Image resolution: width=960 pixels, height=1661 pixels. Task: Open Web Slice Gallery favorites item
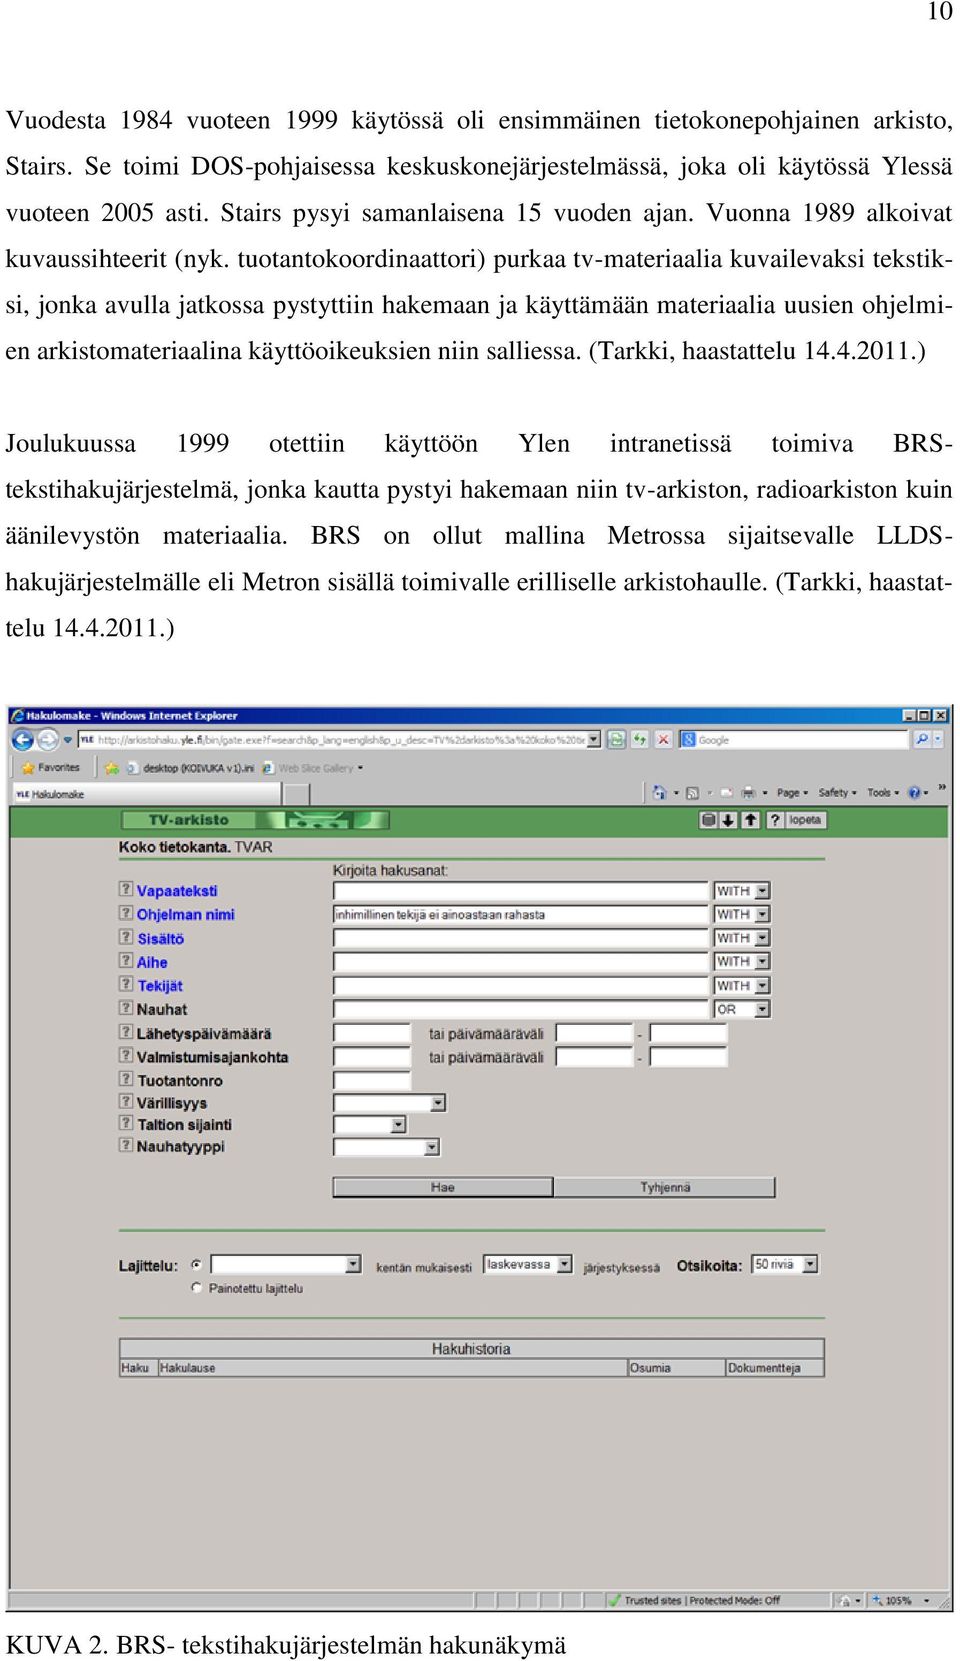click(314, 768)
